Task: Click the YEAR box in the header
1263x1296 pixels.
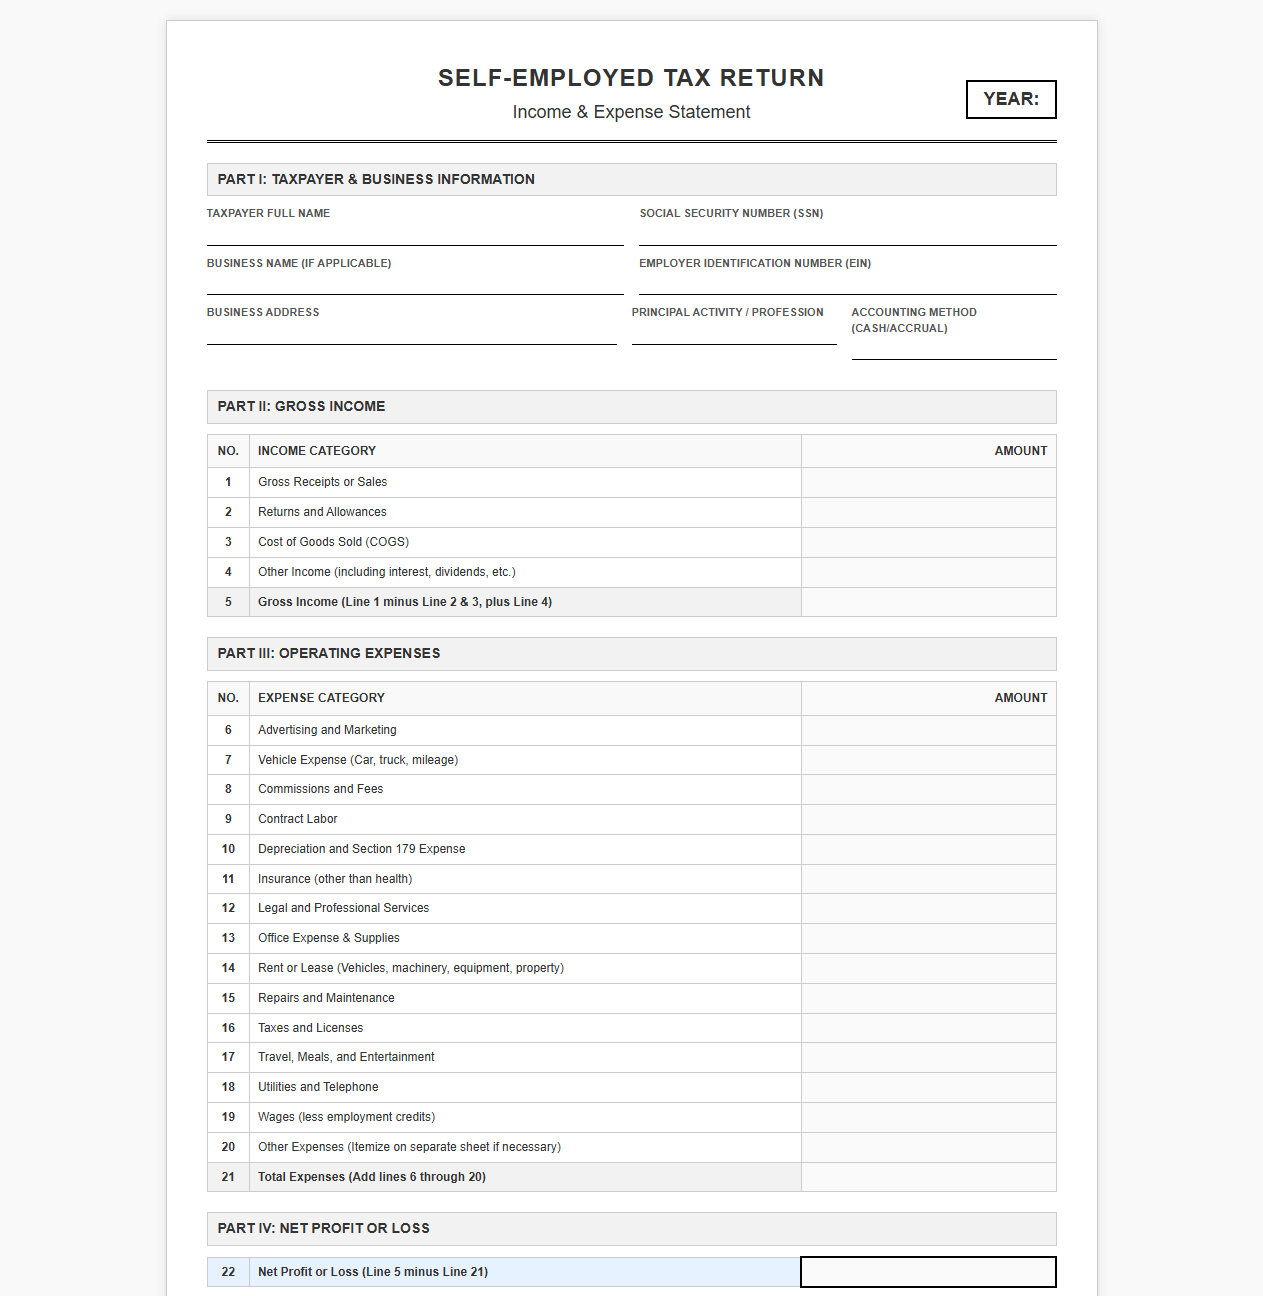Action: coord(1011,99)
